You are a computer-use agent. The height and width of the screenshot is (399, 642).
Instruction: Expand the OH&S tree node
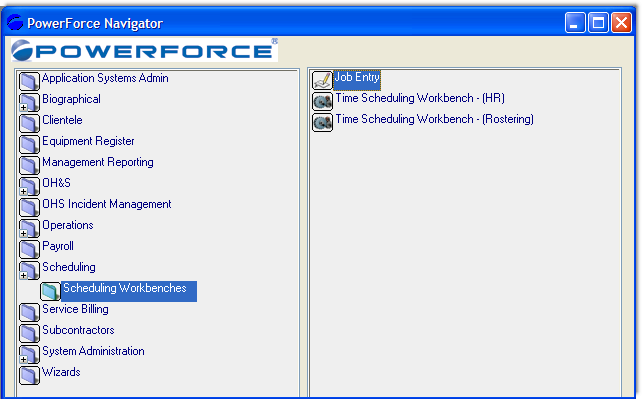click(x=23, y=192)
